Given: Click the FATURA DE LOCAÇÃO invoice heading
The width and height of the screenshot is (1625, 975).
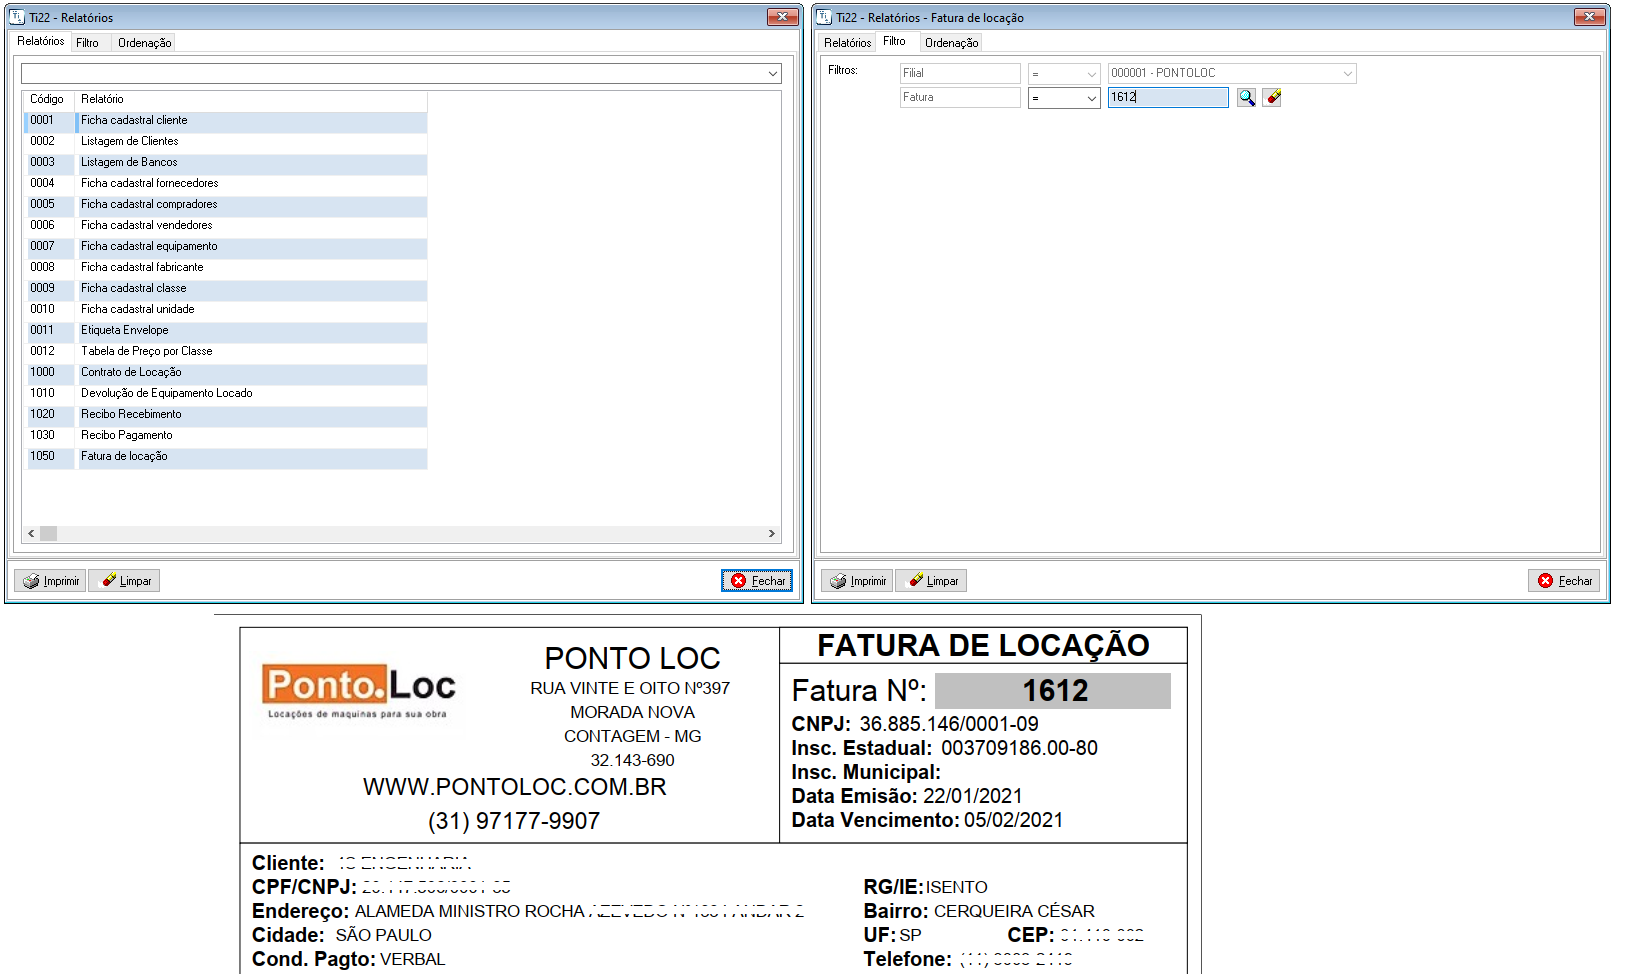Looking at the screenshot, I should point(983,646).
